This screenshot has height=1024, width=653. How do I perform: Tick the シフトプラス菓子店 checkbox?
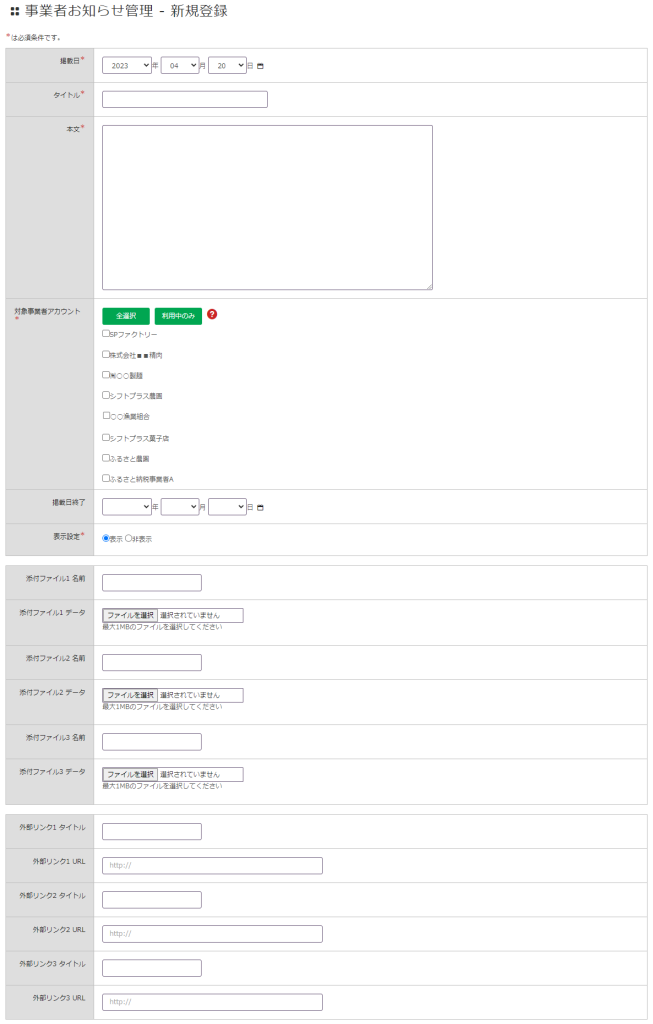click(x=106, y=437)
